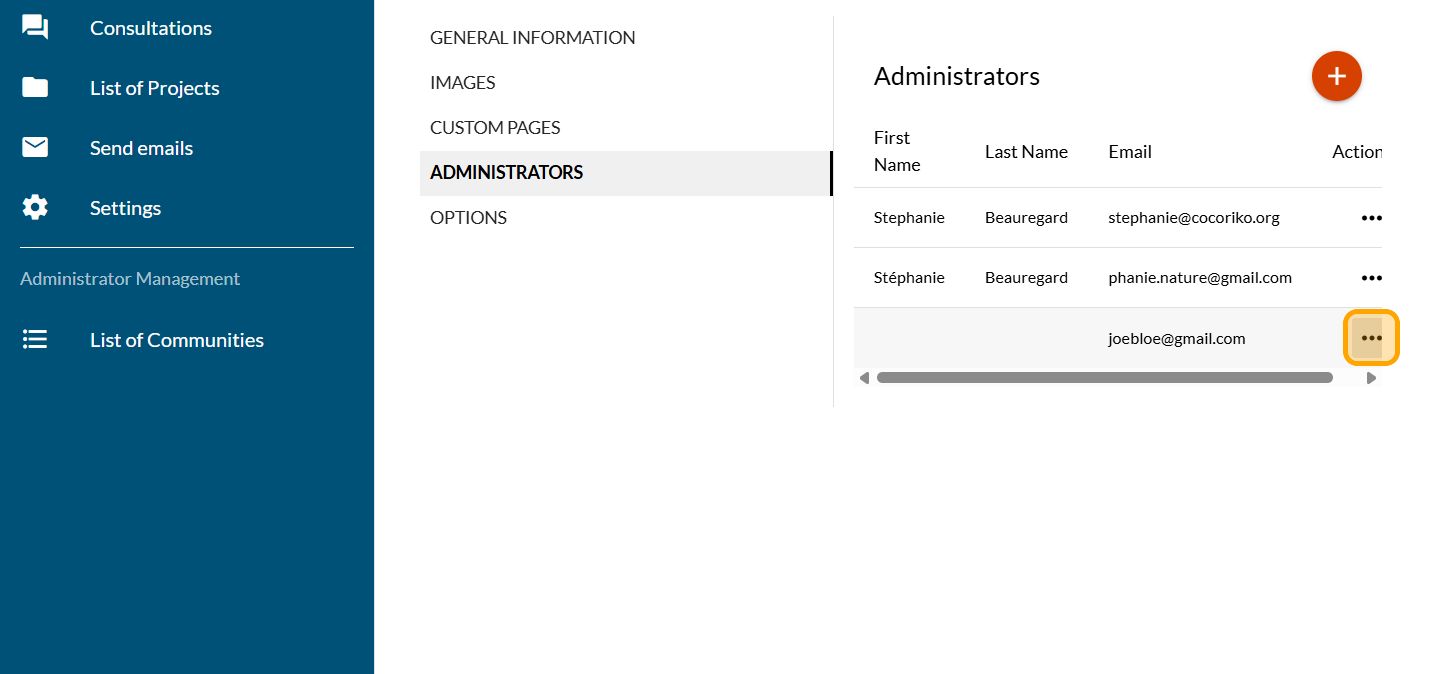Select the Options tab

point(468,218)
